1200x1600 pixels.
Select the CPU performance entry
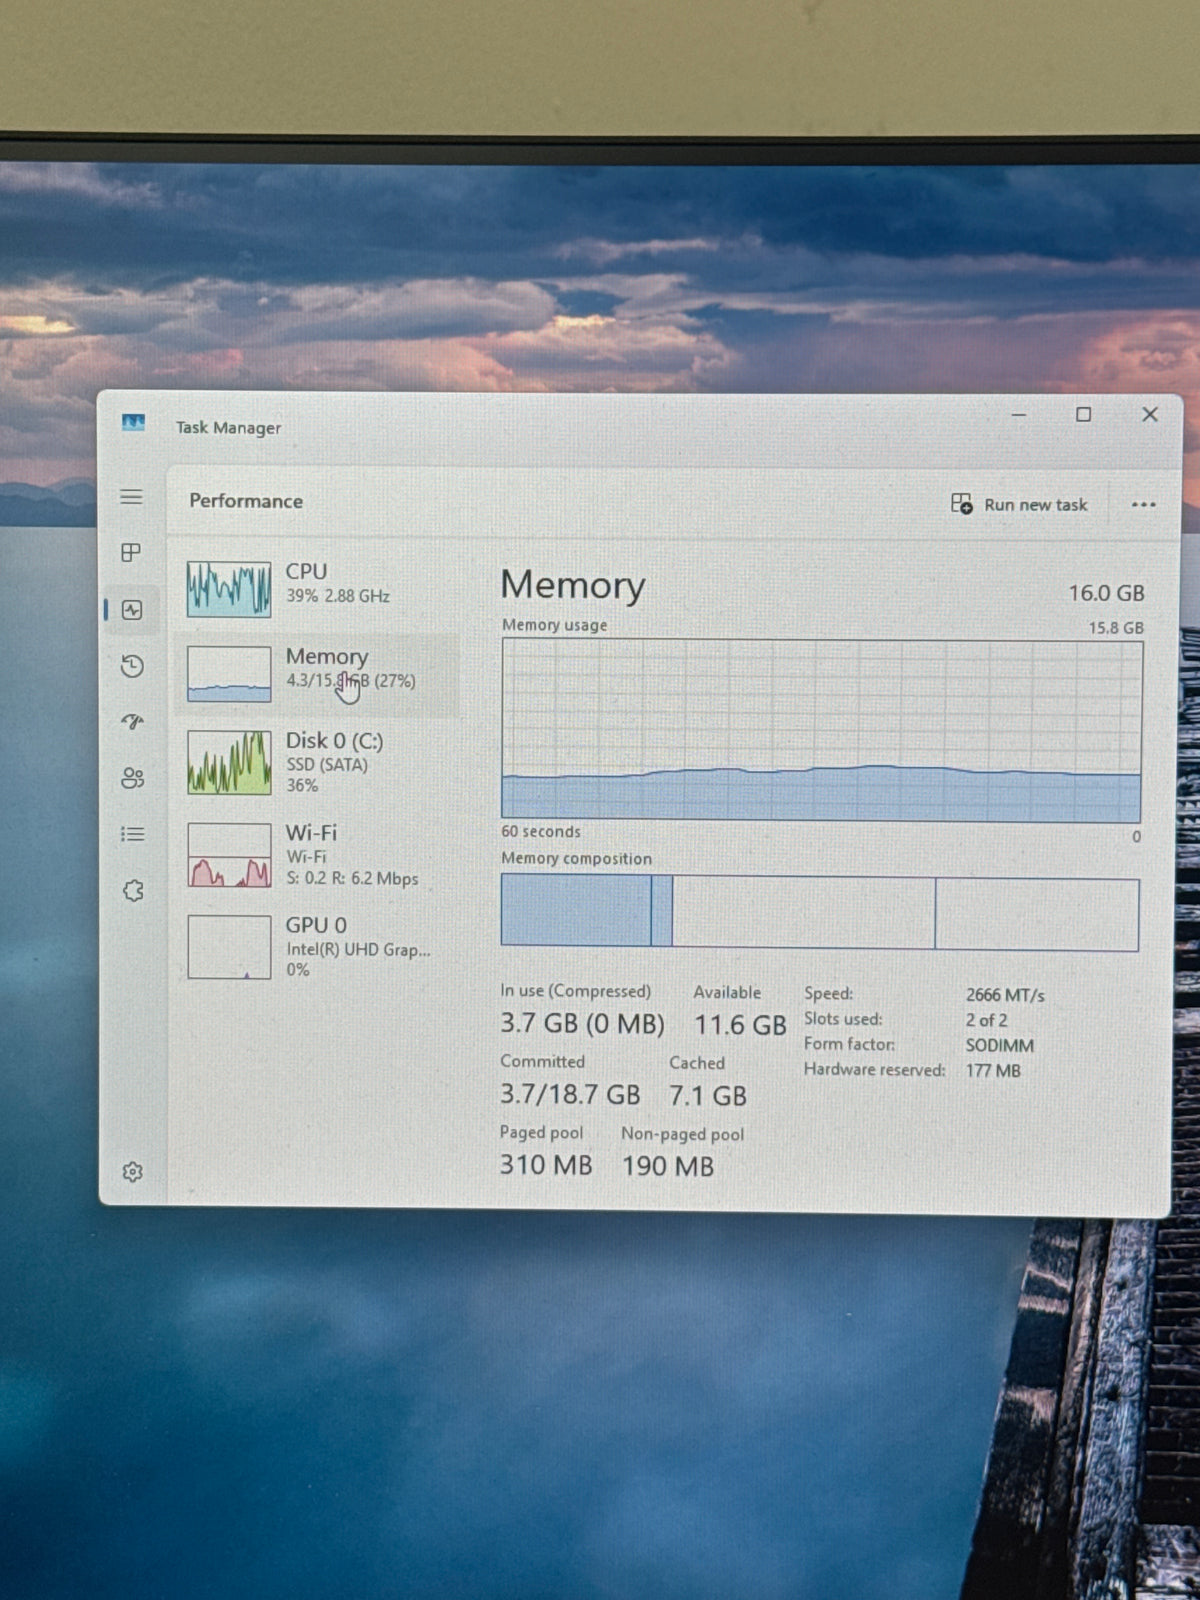[317, 588]
